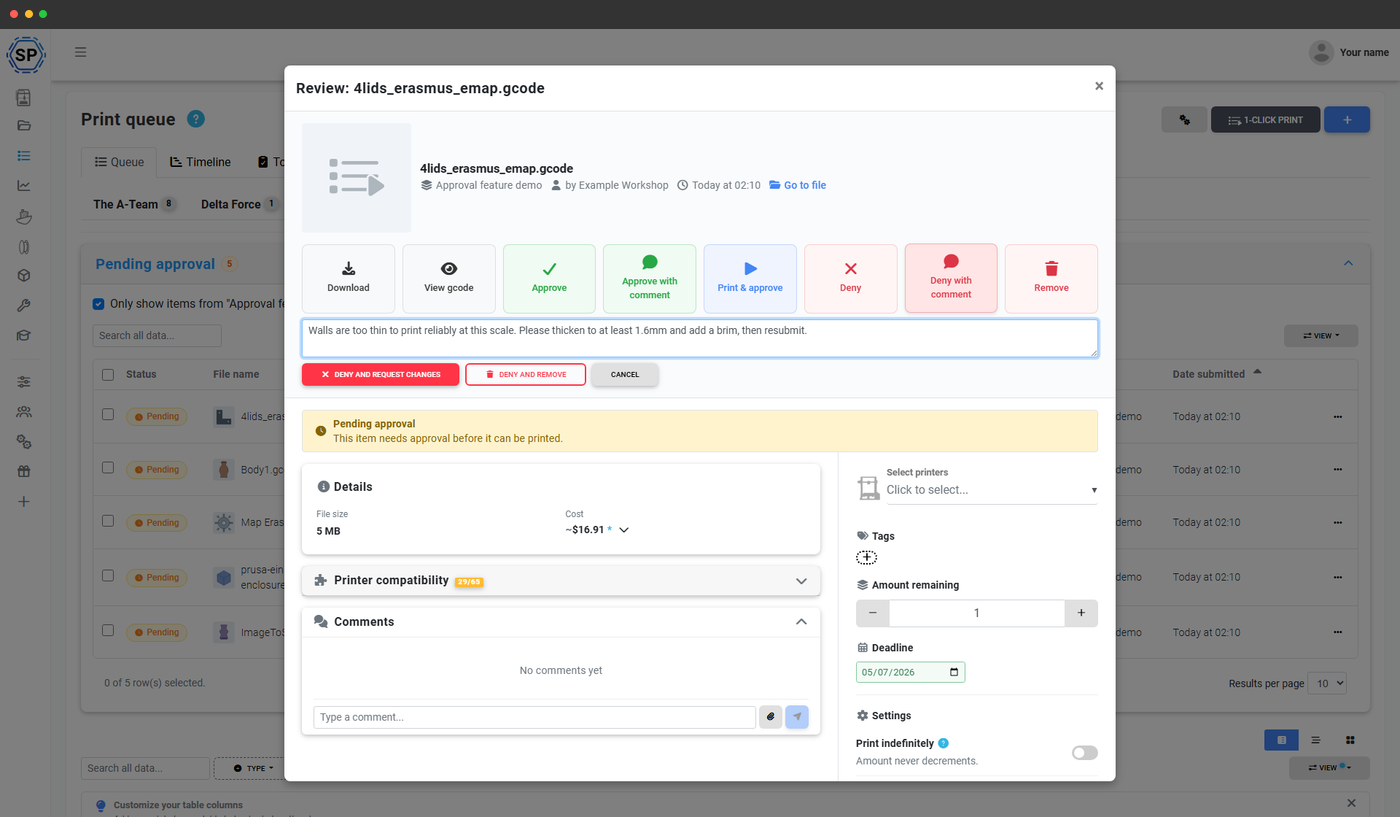
Task: Uncheck Only show items from Approval feature
Action: coord(98,304)
